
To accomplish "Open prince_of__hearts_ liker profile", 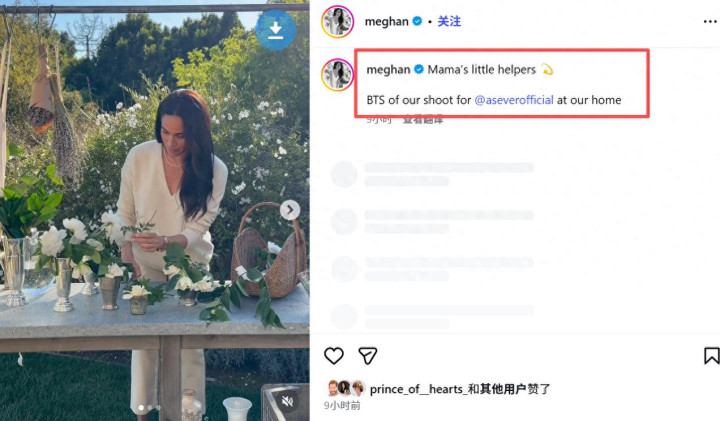I will (x=416, y=389).
